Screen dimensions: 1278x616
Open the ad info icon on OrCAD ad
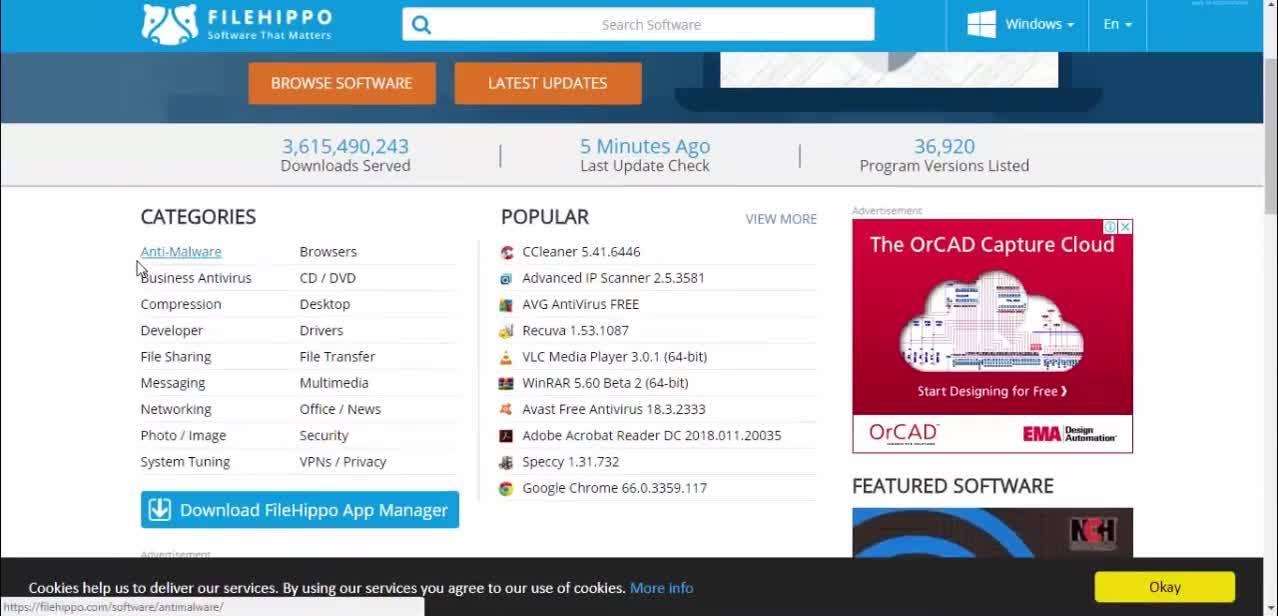1110,227
